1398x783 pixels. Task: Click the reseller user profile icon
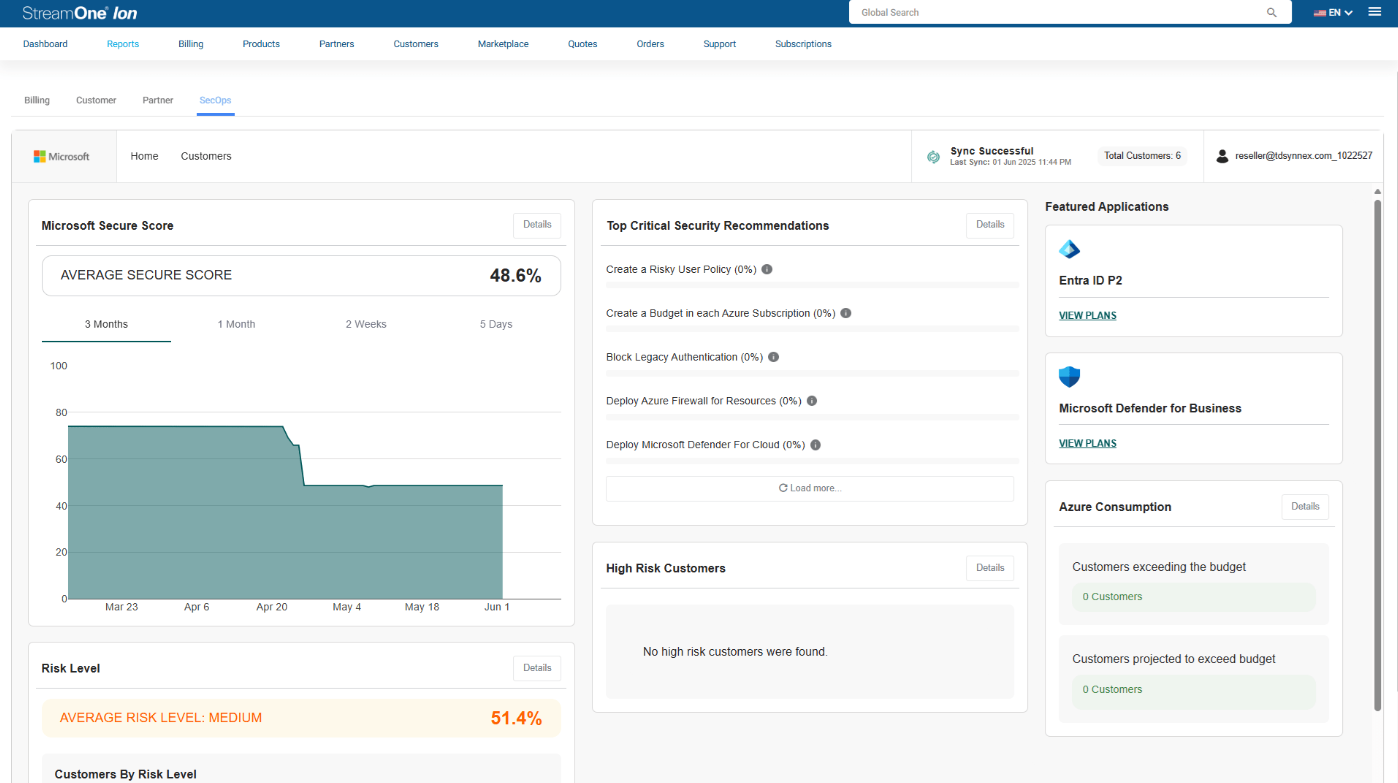1222,157
